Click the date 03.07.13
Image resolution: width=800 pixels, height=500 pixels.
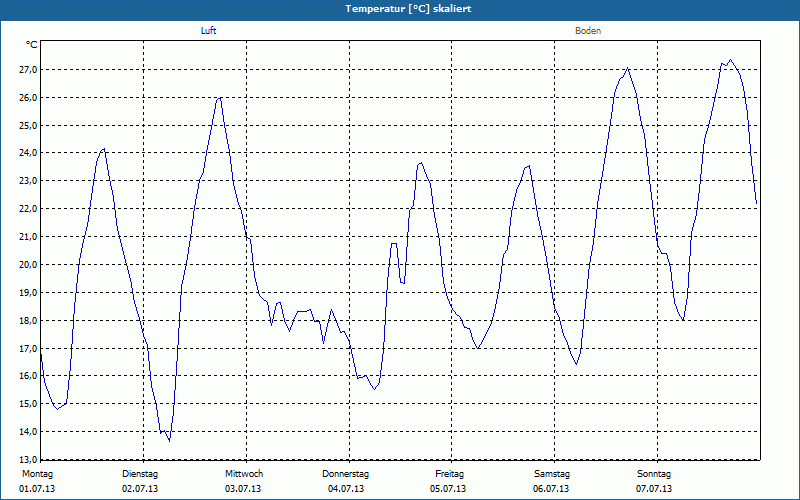click(243, 489)
